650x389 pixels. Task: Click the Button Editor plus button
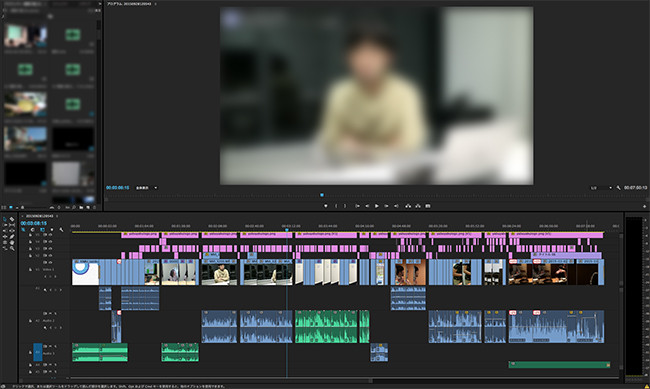click(x=645, y=206)
